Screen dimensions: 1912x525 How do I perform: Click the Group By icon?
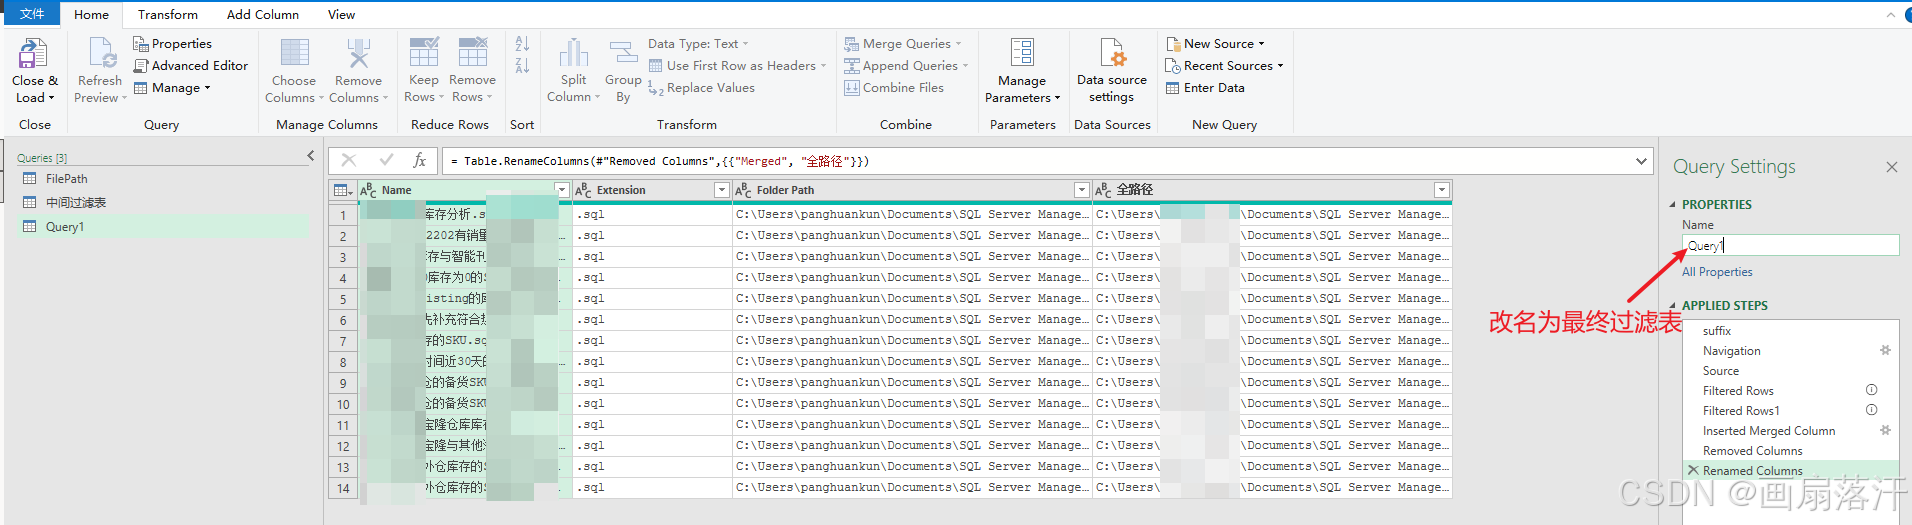[623, 54]
